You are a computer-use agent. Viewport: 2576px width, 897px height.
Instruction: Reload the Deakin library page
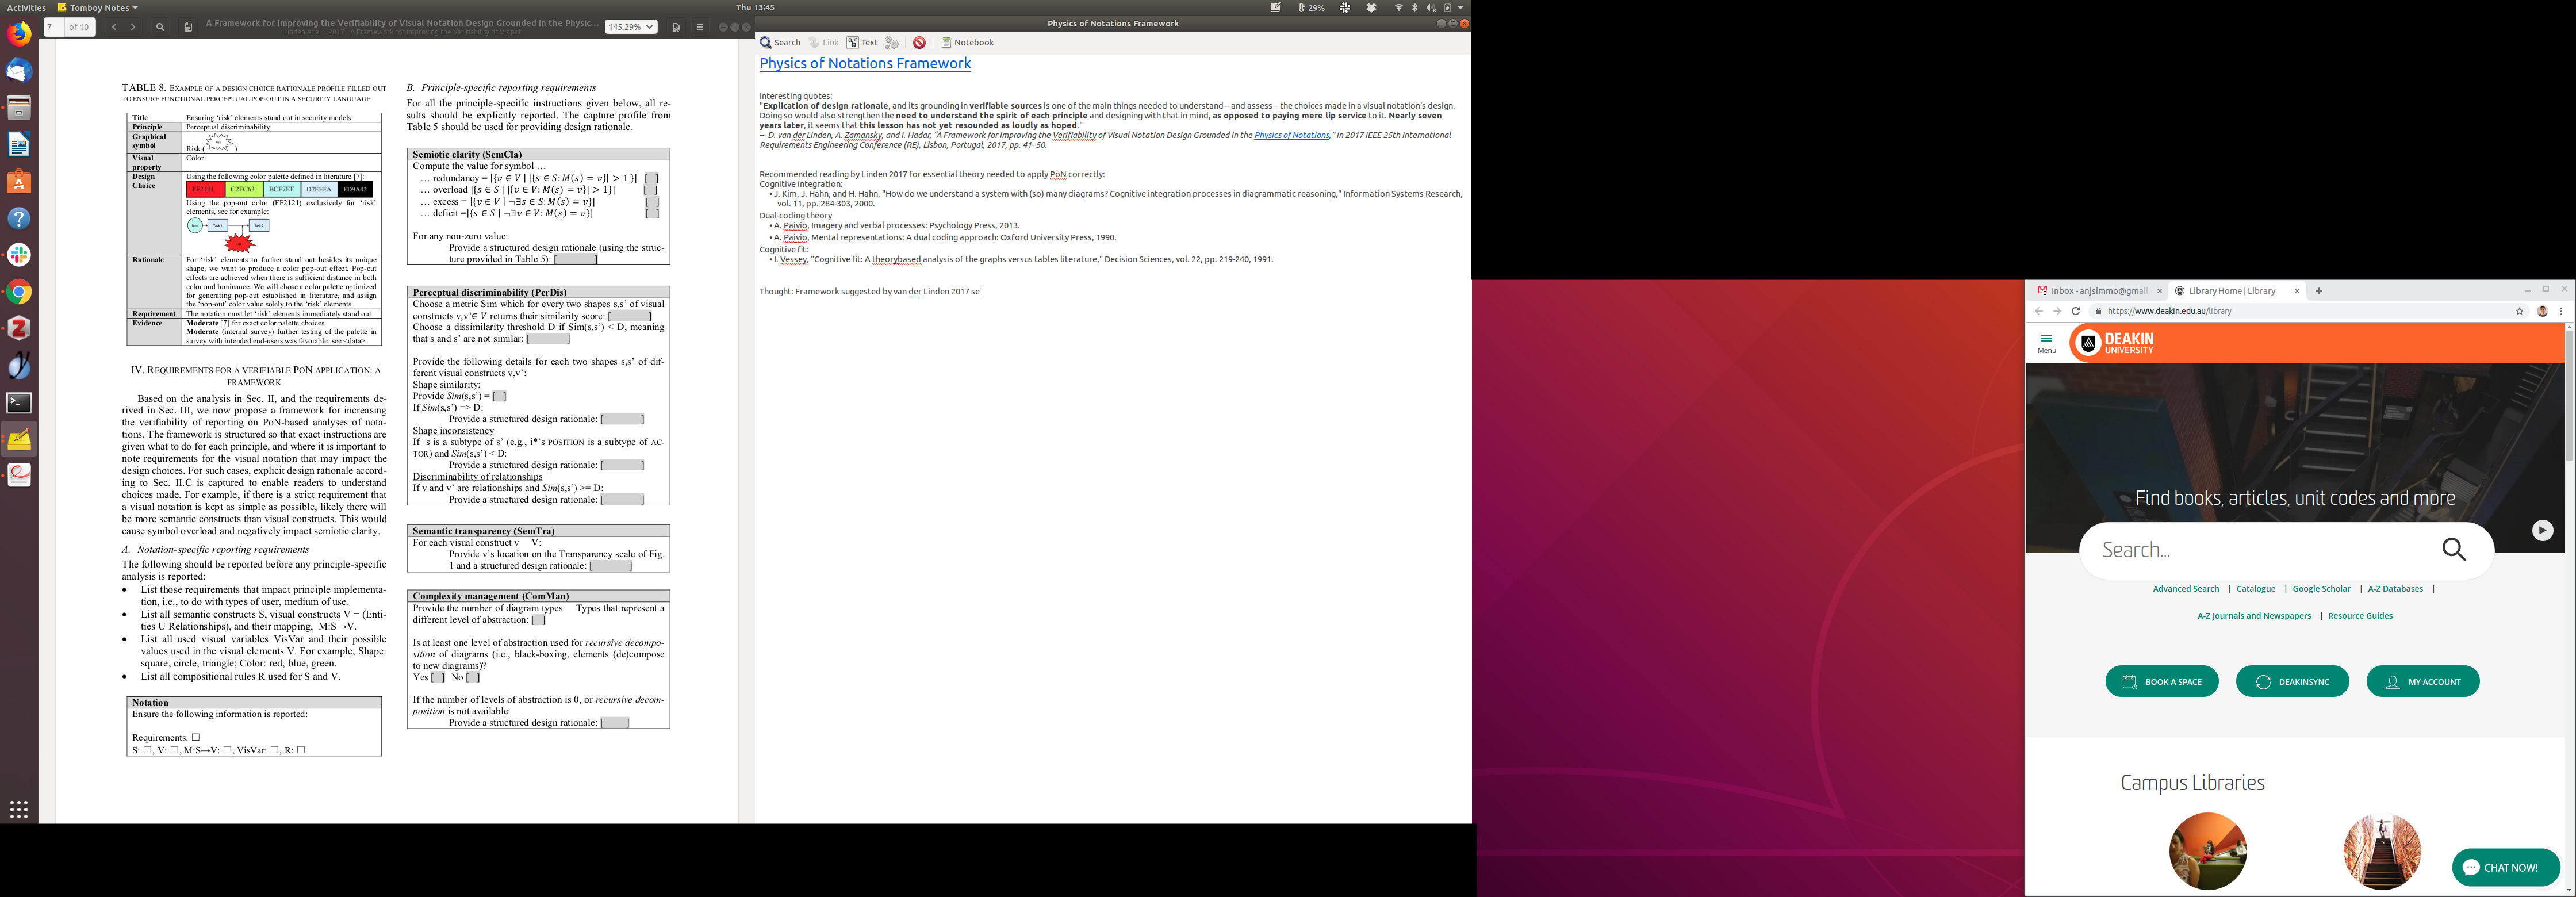pyautogui.click(x=2075, y=311)
